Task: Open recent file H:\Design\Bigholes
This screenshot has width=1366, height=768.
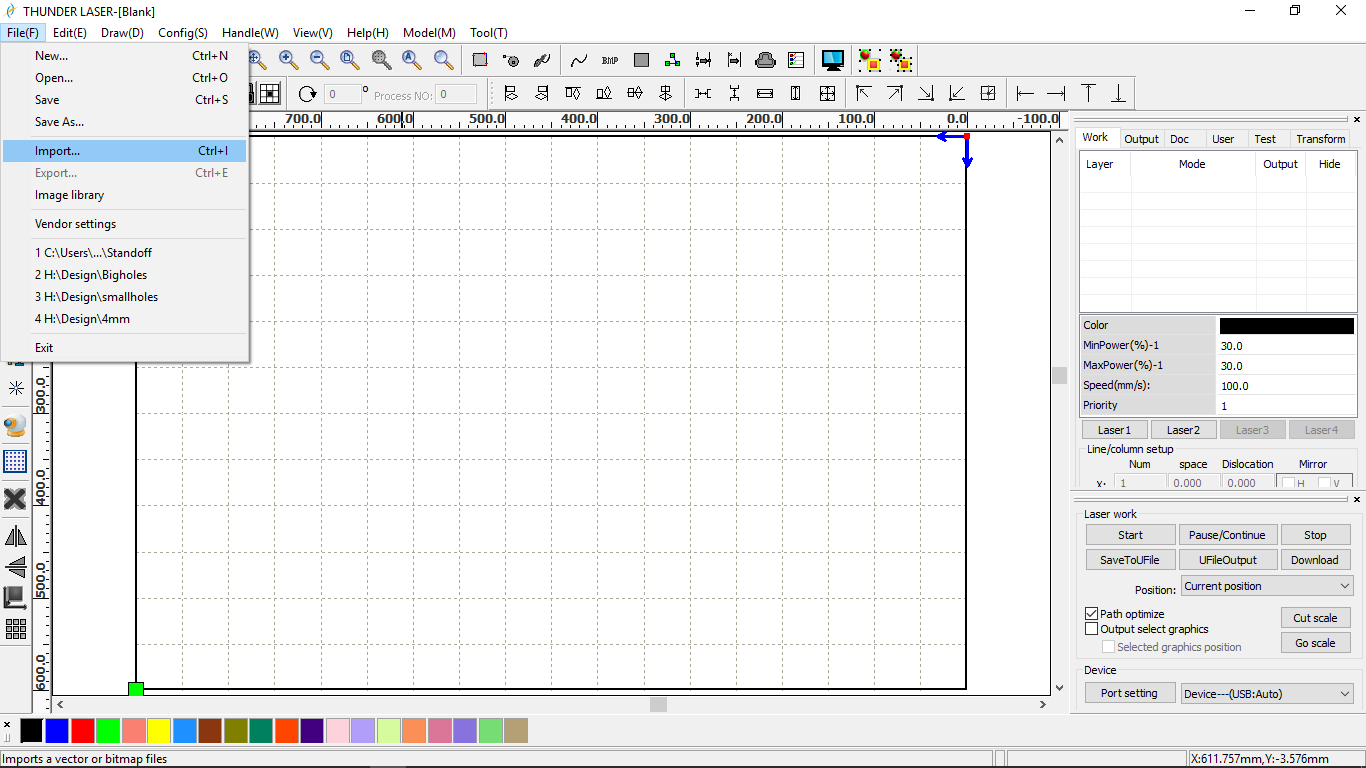Action: click(125, 275)
